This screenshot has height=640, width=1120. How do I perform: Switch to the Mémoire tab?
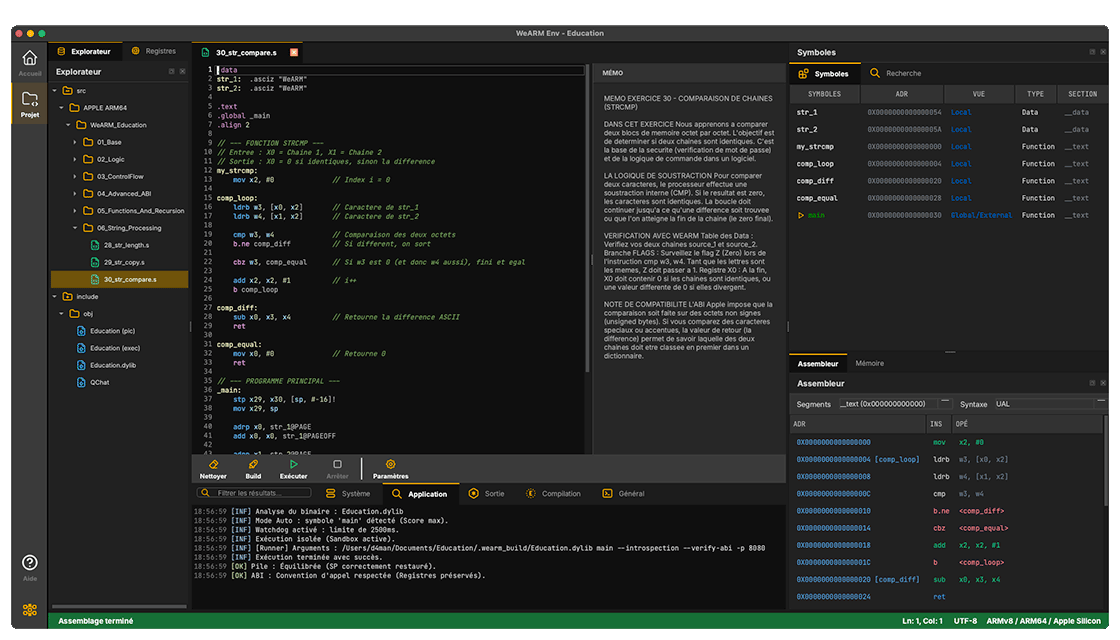869,363
